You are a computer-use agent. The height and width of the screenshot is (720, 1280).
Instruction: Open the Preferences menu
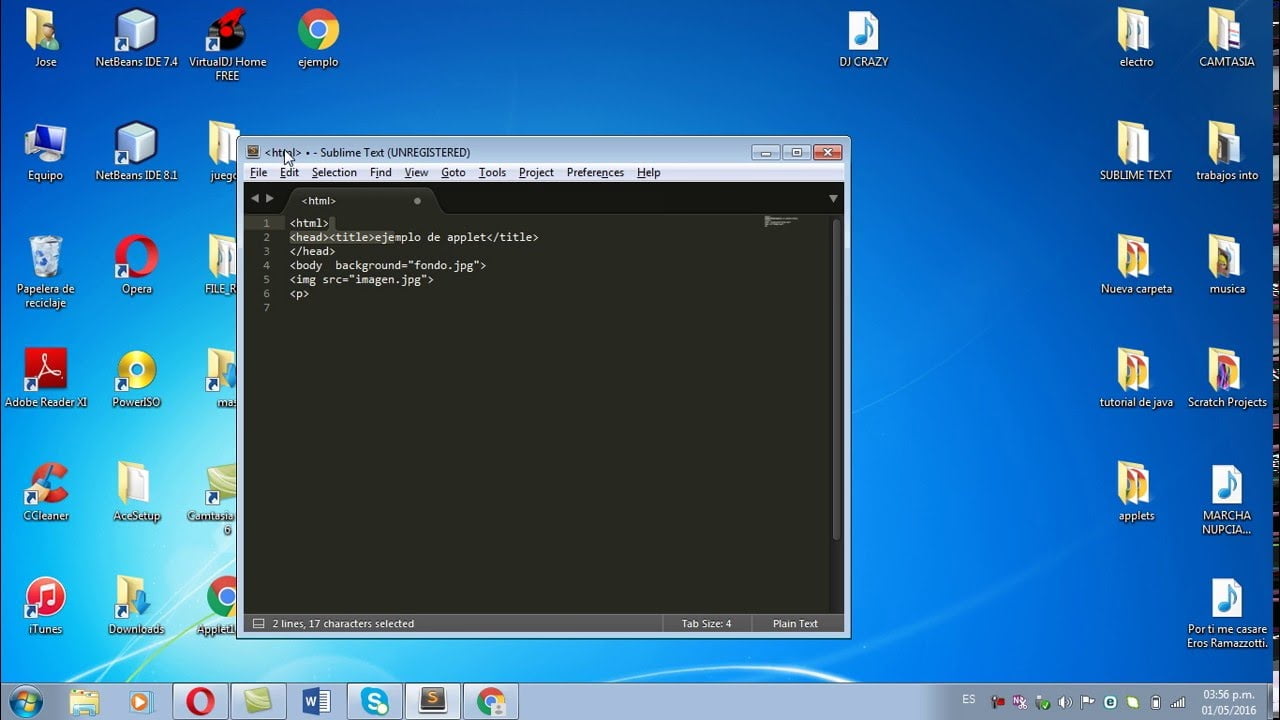(595, 172)
